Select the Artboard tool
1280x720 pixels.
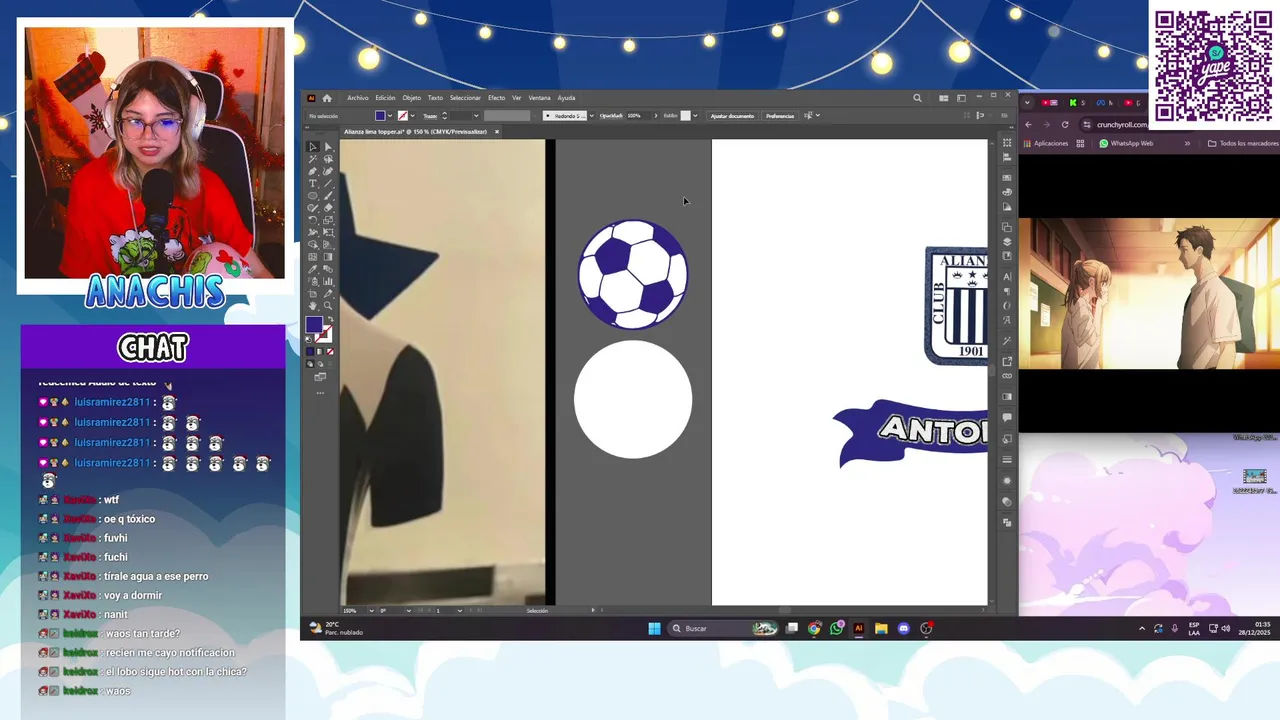313,294
